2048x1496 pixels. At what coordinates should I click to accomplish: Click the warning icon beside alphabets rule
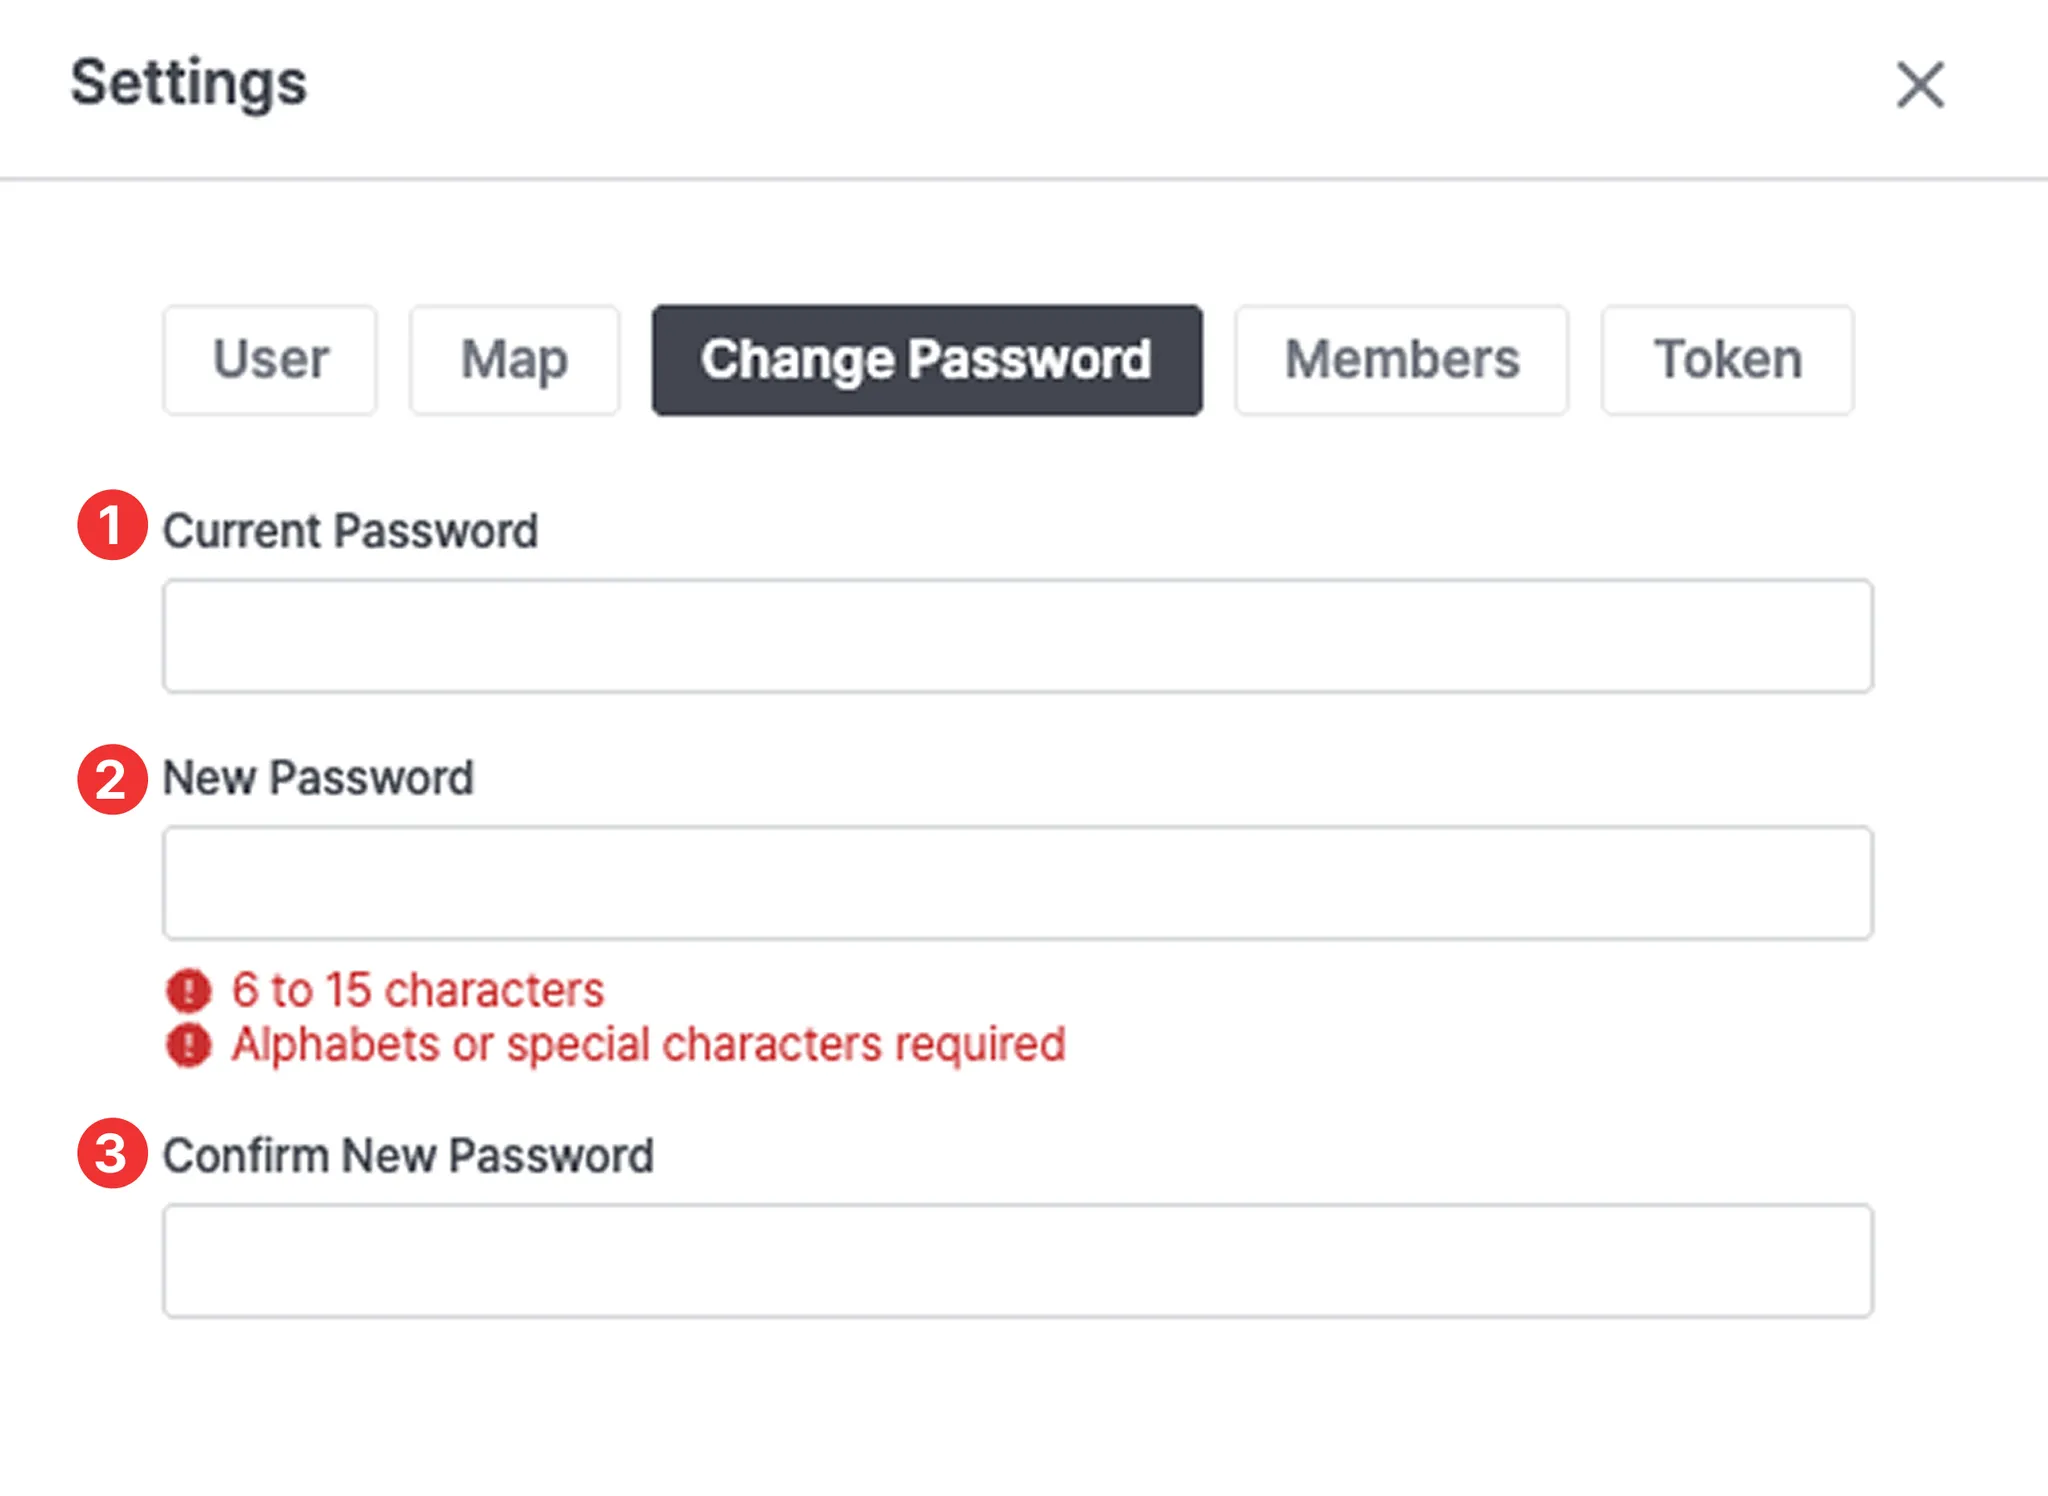pos(188,1045)
